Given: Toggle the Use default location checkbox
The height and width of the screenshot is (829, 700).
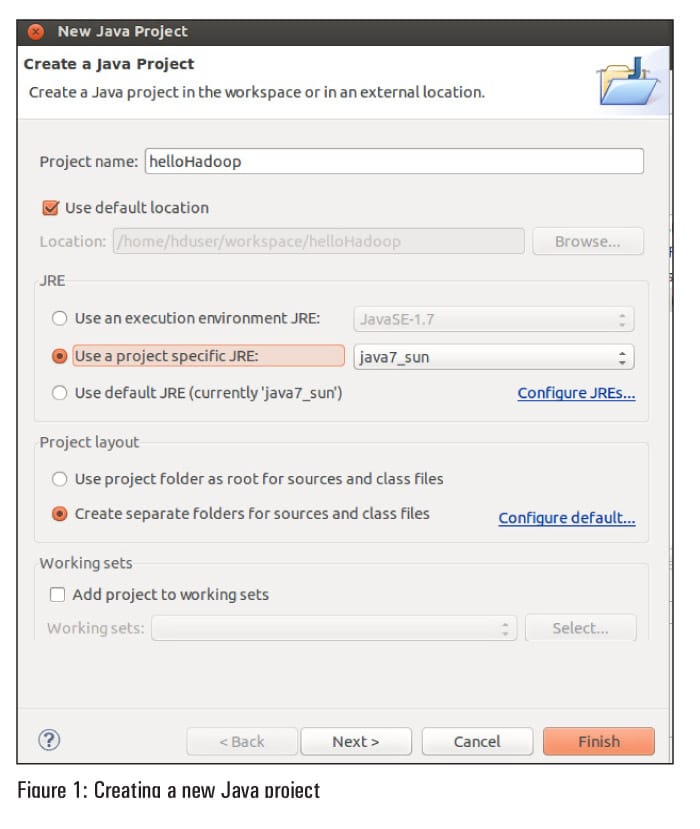Looking at the screenshot, I should pyautogui.click(x=50, y=208).
